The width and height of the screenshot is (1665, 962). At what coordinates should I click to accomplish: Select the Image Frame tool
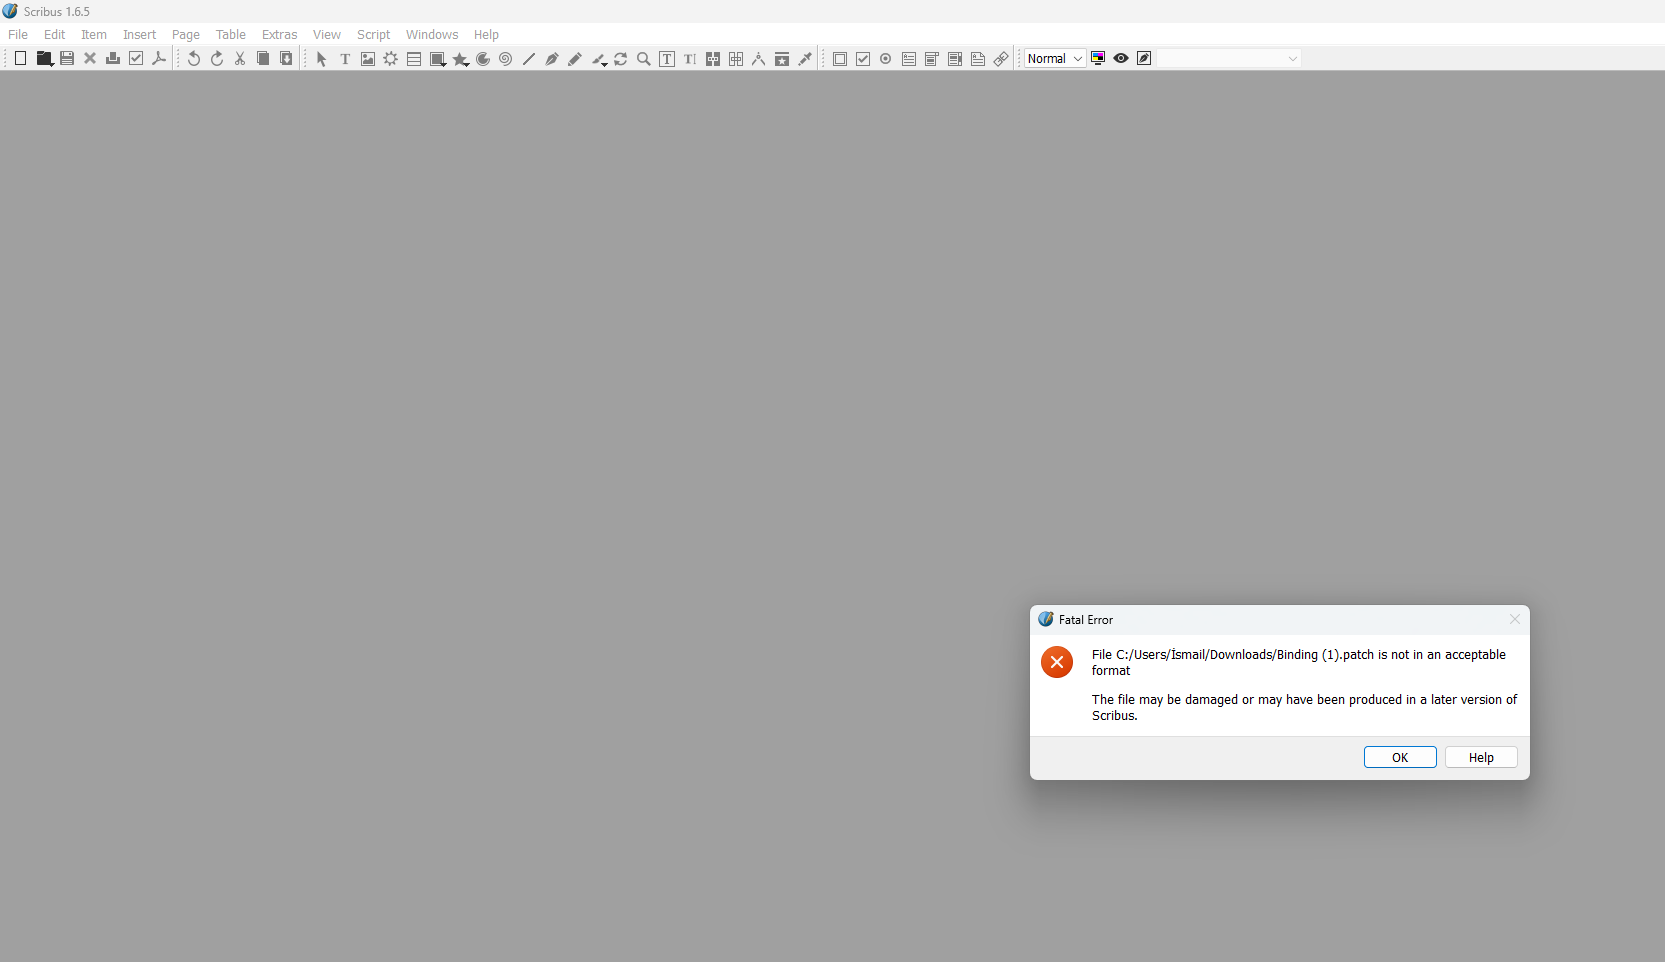coord(368,59)
